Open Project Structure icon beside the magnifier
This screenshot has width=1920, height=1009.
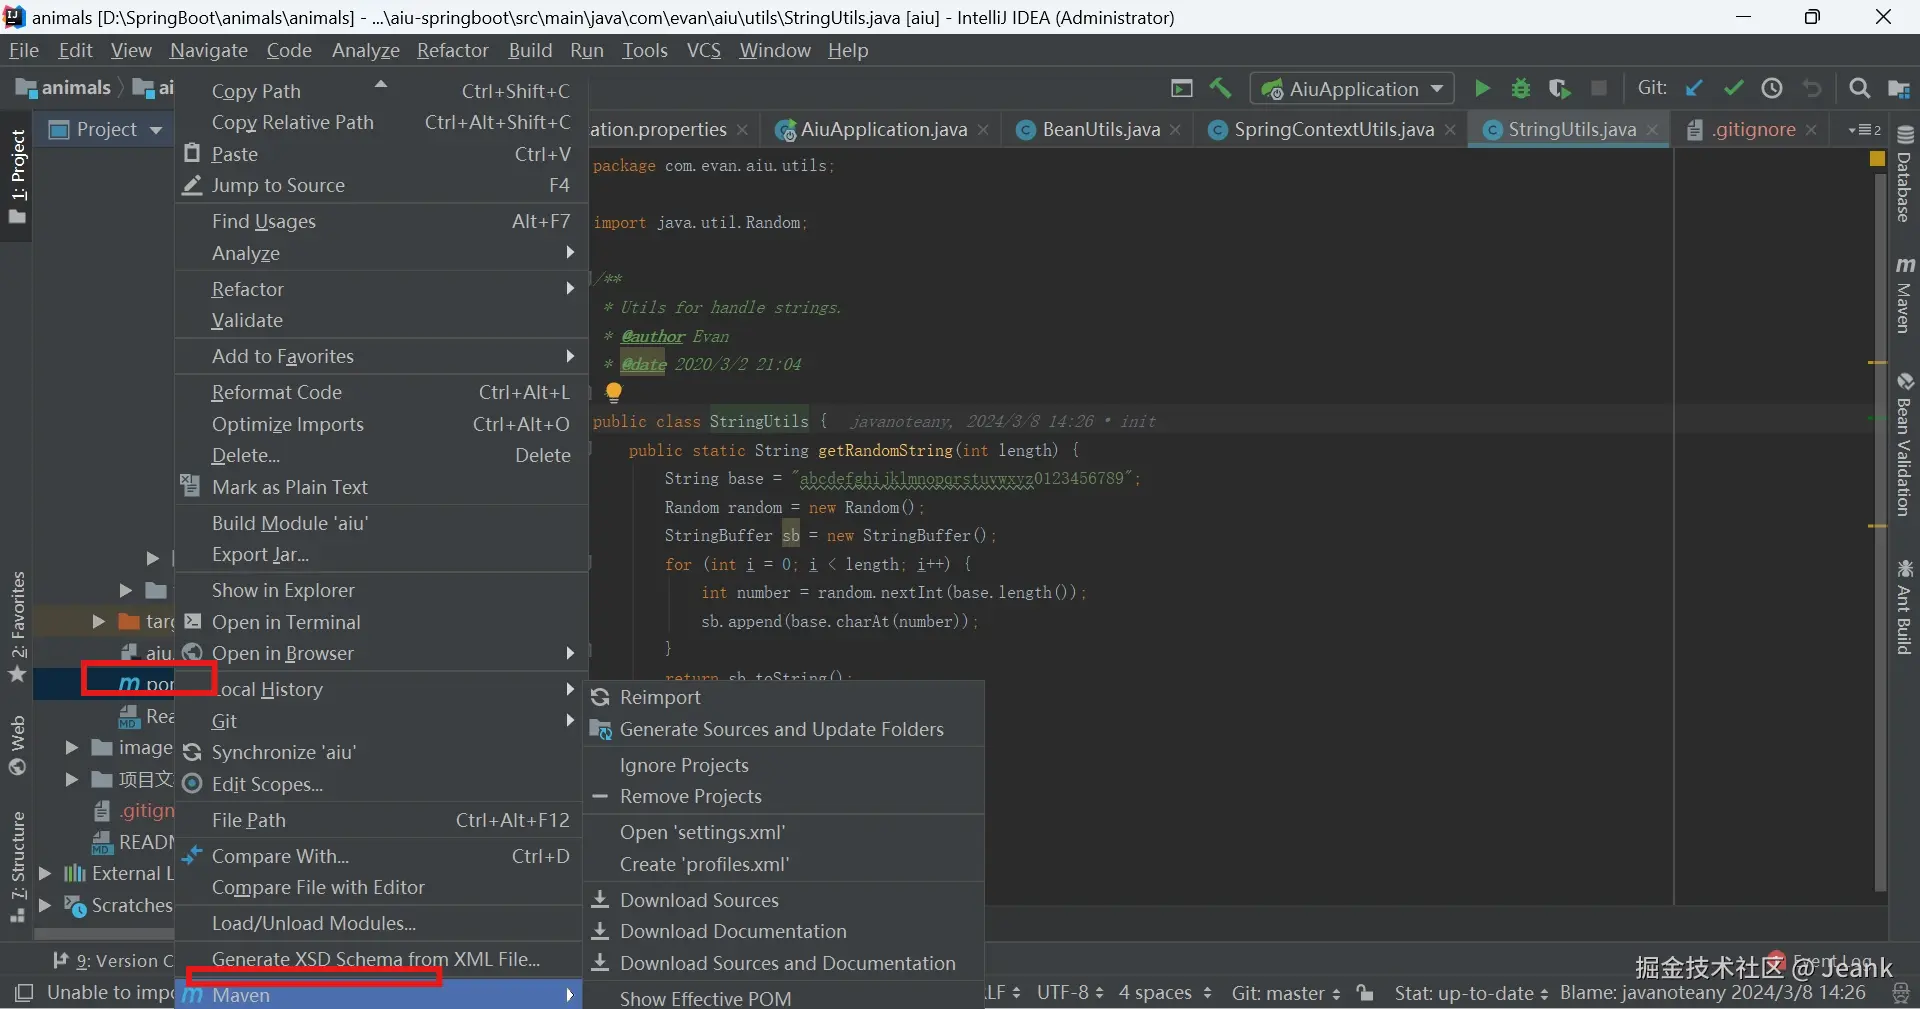pos(1899,88)
